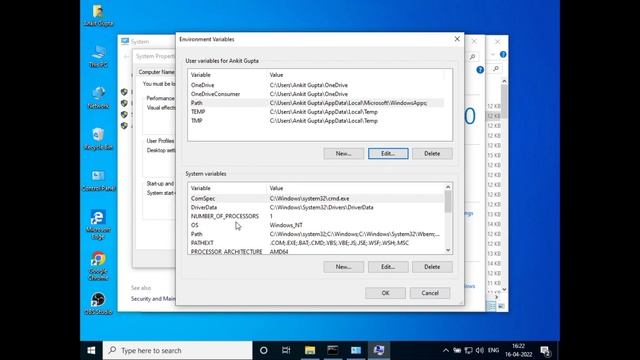Click system variables scrollbar thumb

point(448,202)
